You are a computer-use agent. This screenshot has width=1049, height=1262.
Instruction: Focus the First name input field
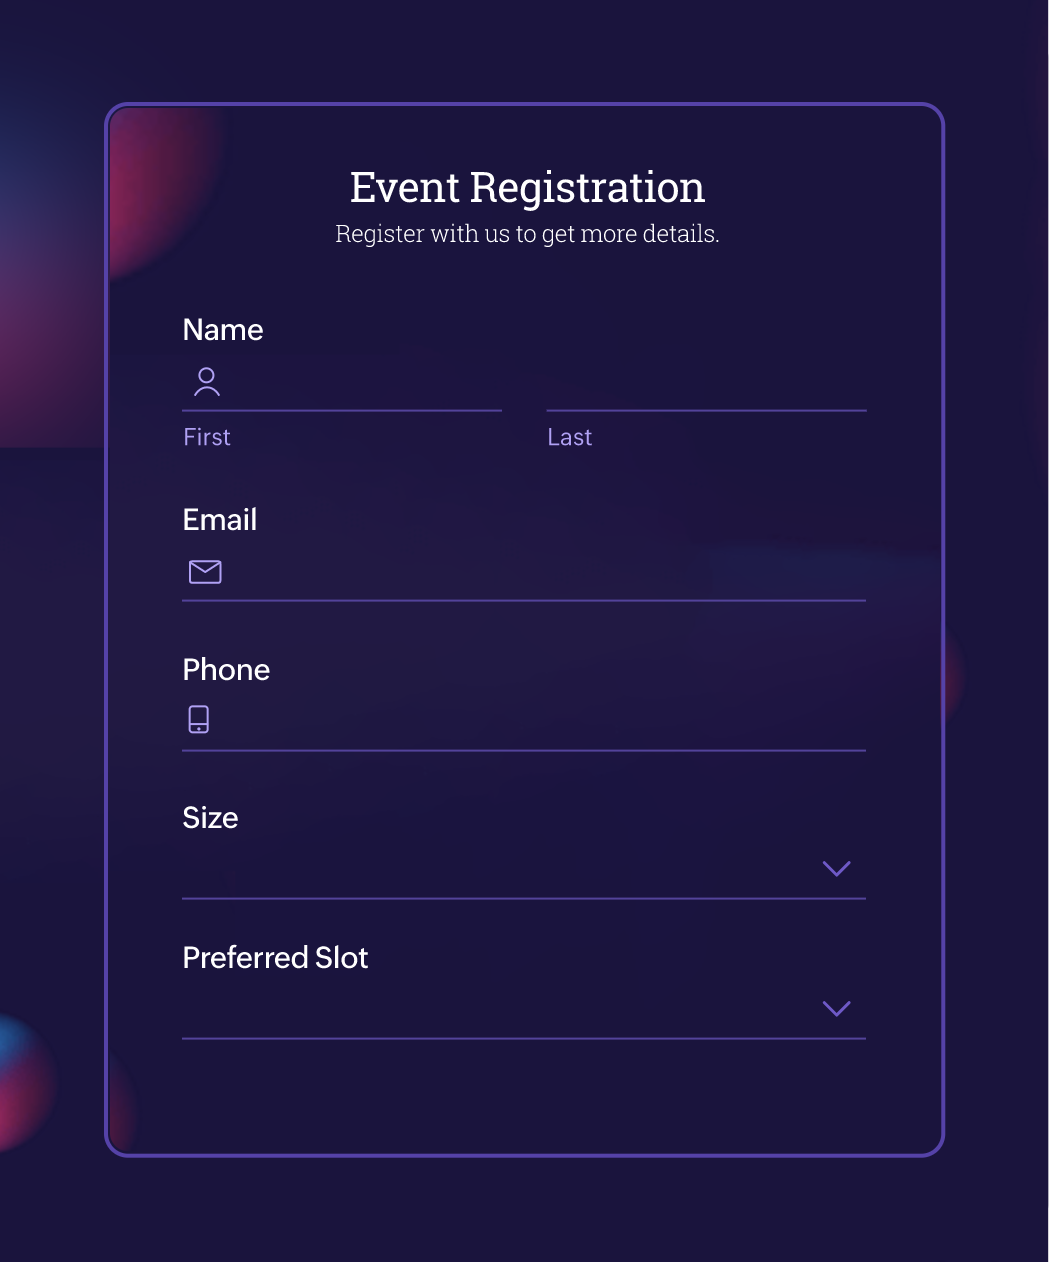pyautogui.click(x=360, y=384)
